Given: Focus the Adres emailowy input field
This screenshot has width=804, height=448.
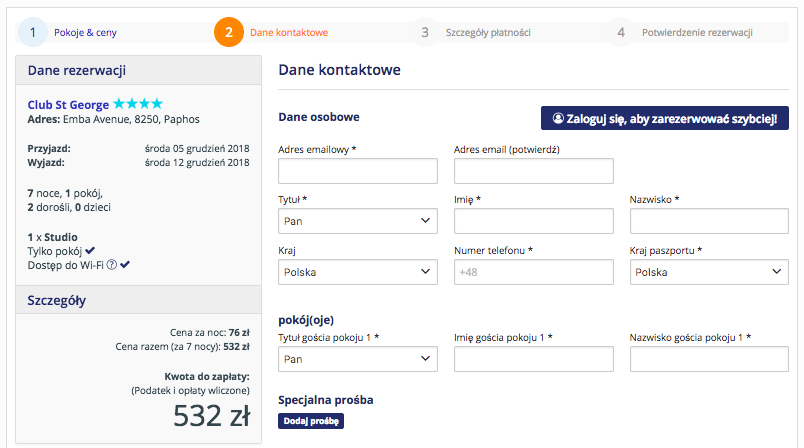Looking at the screenshot, I should point(358,171).
